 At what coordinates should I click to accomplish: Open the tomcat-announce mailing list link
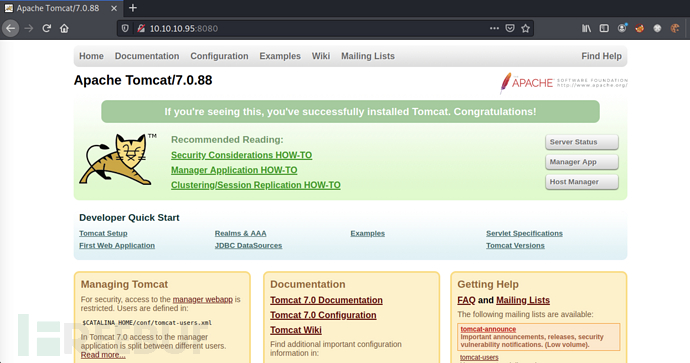488,329
